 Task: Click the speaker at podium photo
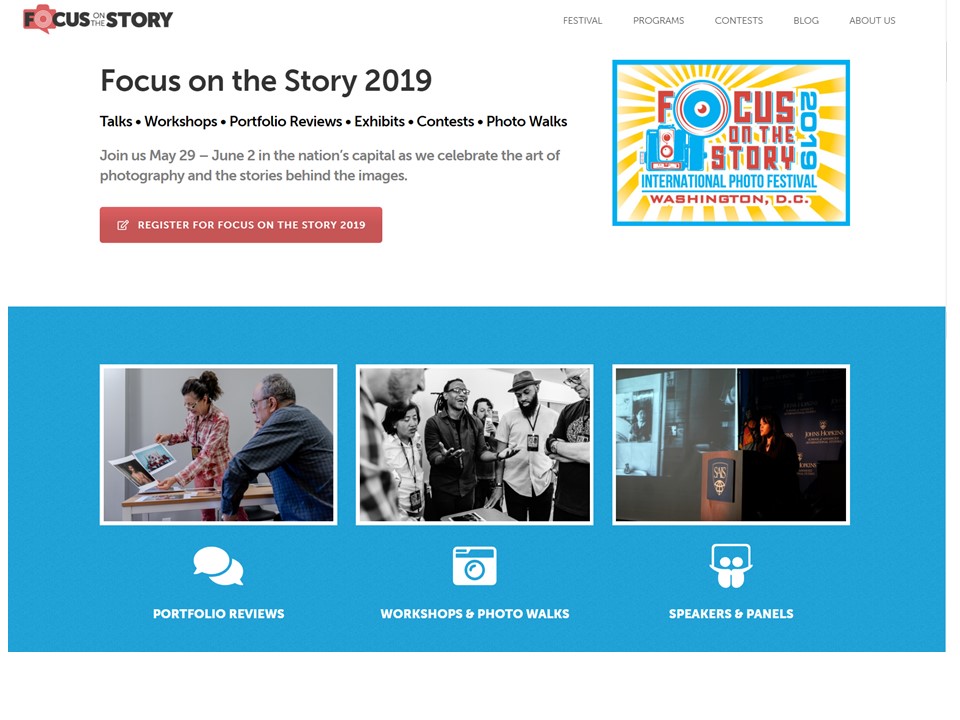(x=731, y=444)
